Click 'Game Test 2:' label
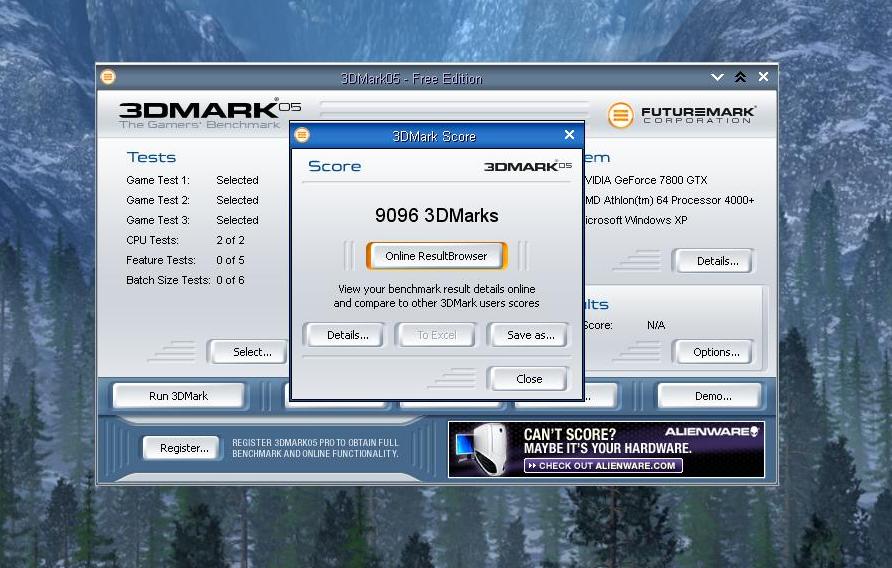This screenshot has height=568, width=892. pos(158,200)
